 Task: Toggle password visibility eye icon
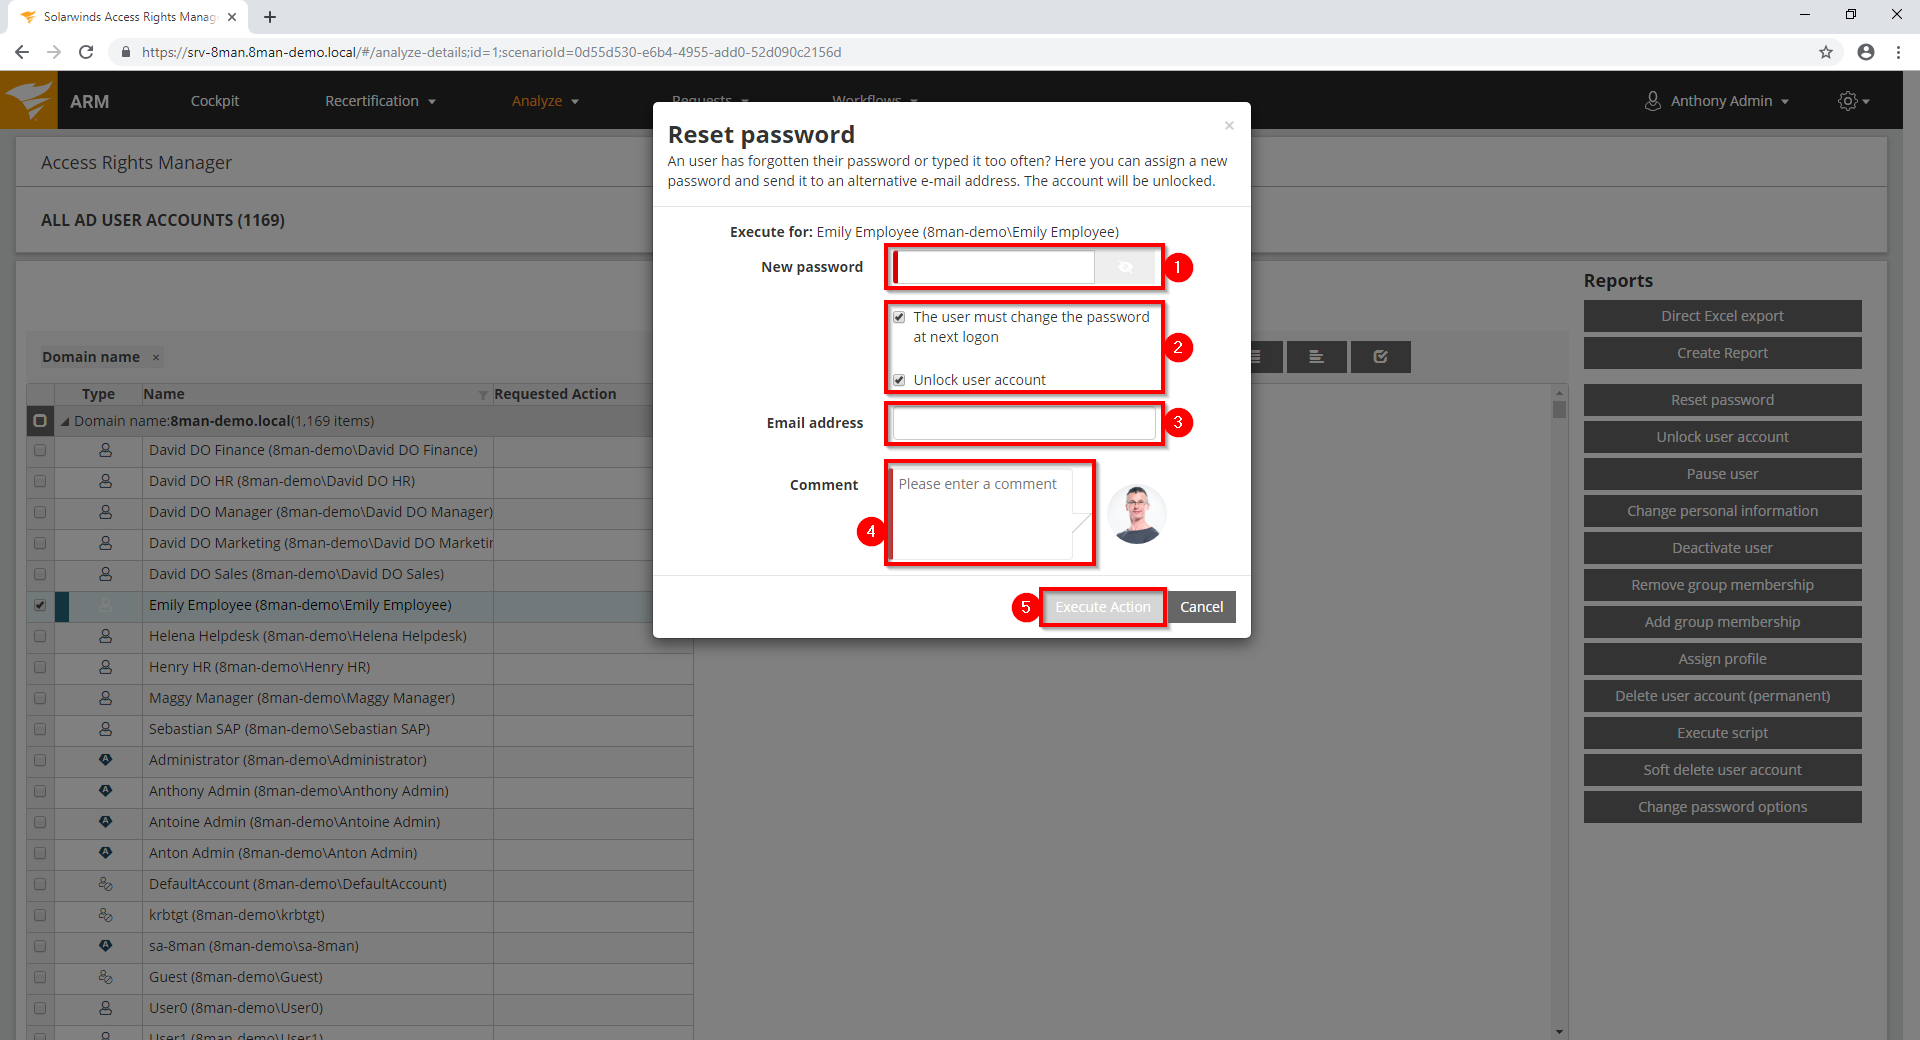[1125, 267]
